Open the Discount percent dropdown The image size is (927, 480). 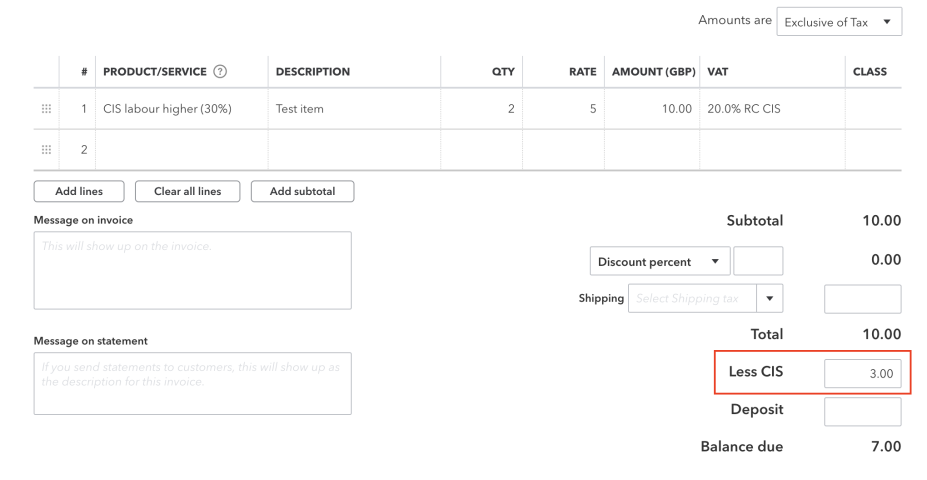tap(660, 261)
